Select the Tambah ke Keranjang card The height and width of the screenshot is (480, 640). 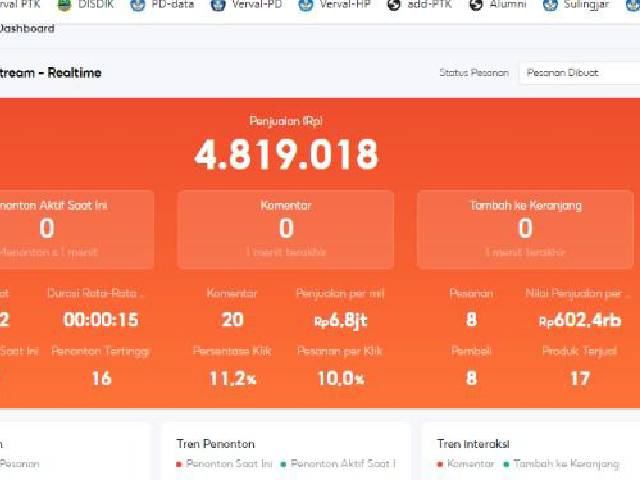coord(525,229)
